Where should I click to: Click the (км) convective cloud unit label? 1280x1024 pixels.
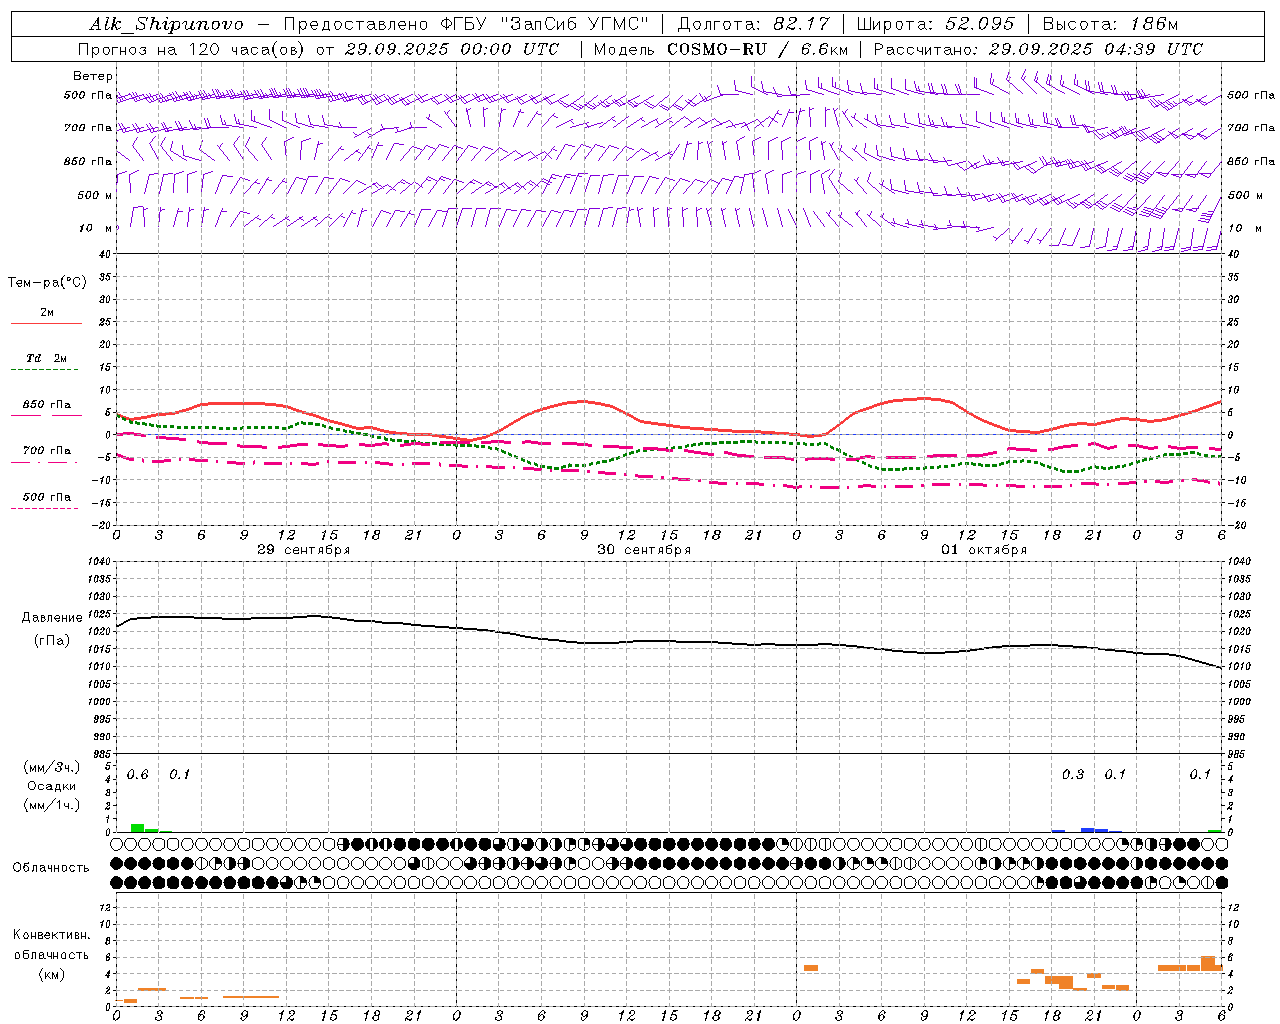pos(52,974)
